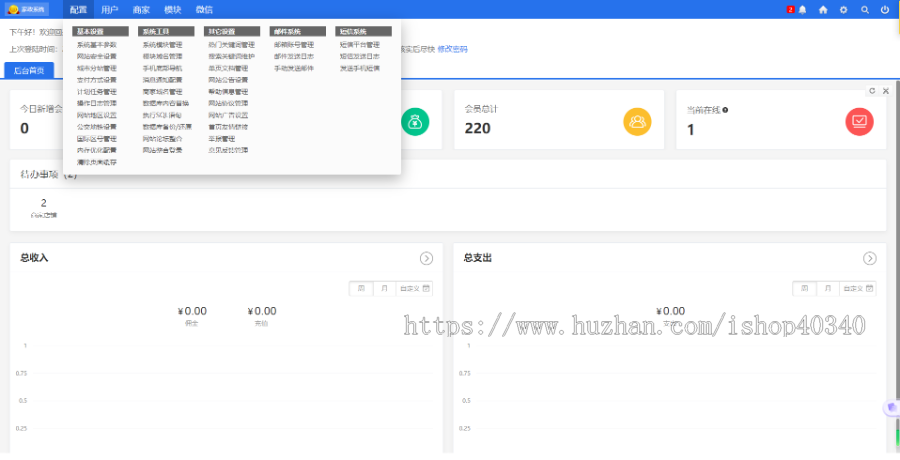
Task: Click the search magnifier icon
Action: pos(864,10)
